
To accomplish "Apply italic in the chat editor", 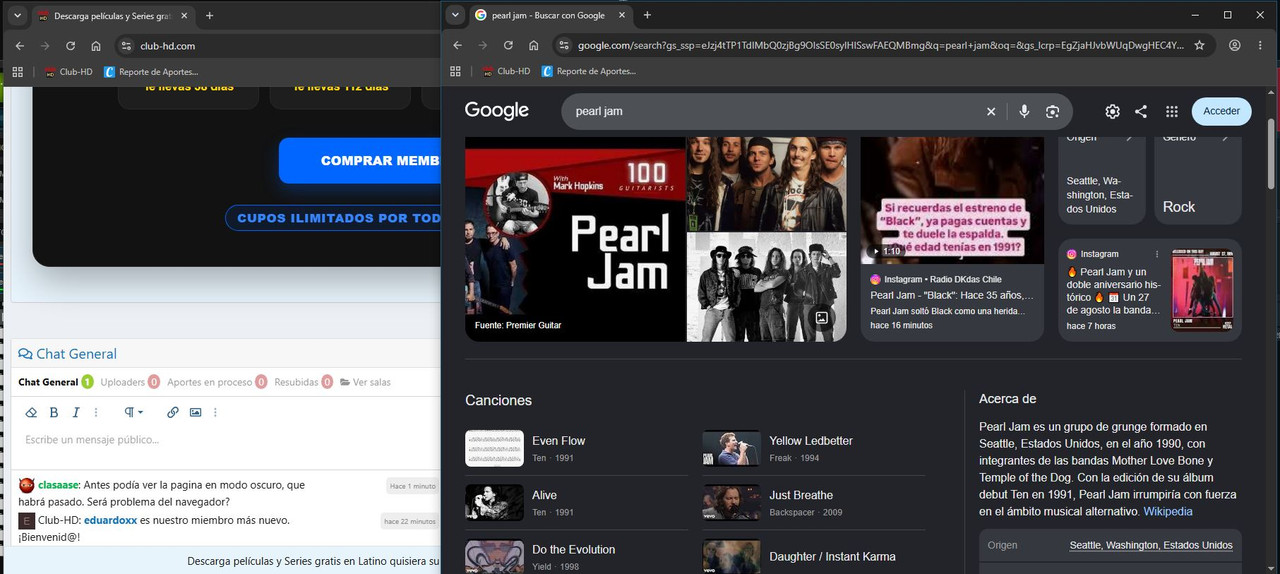I will click(x=76, y=412).
